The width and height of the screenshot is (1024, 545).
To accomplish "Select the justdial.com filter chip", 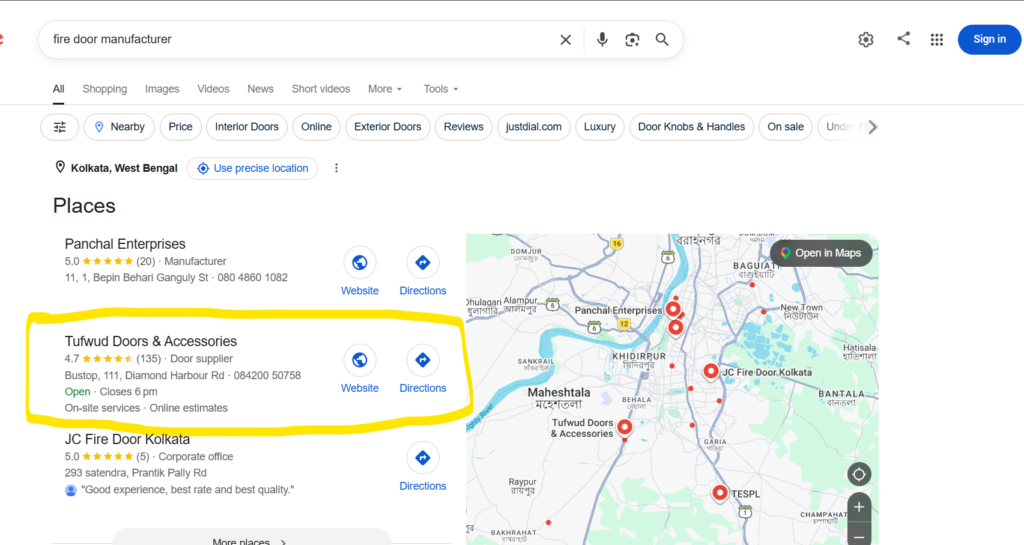I will point(534,127).
